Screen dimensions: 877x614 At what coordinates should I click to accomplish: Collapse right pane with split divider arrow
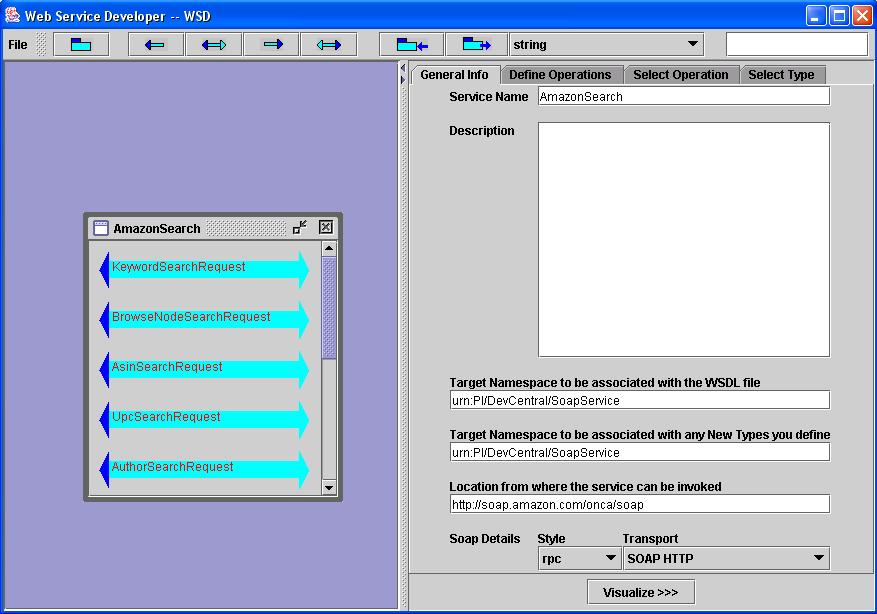click(403, 80)
